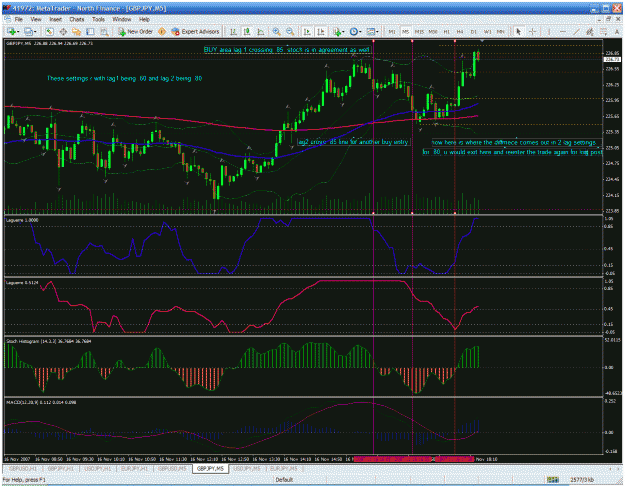Switch to GBPUSD,H1 chart tab

pos(23,469)
